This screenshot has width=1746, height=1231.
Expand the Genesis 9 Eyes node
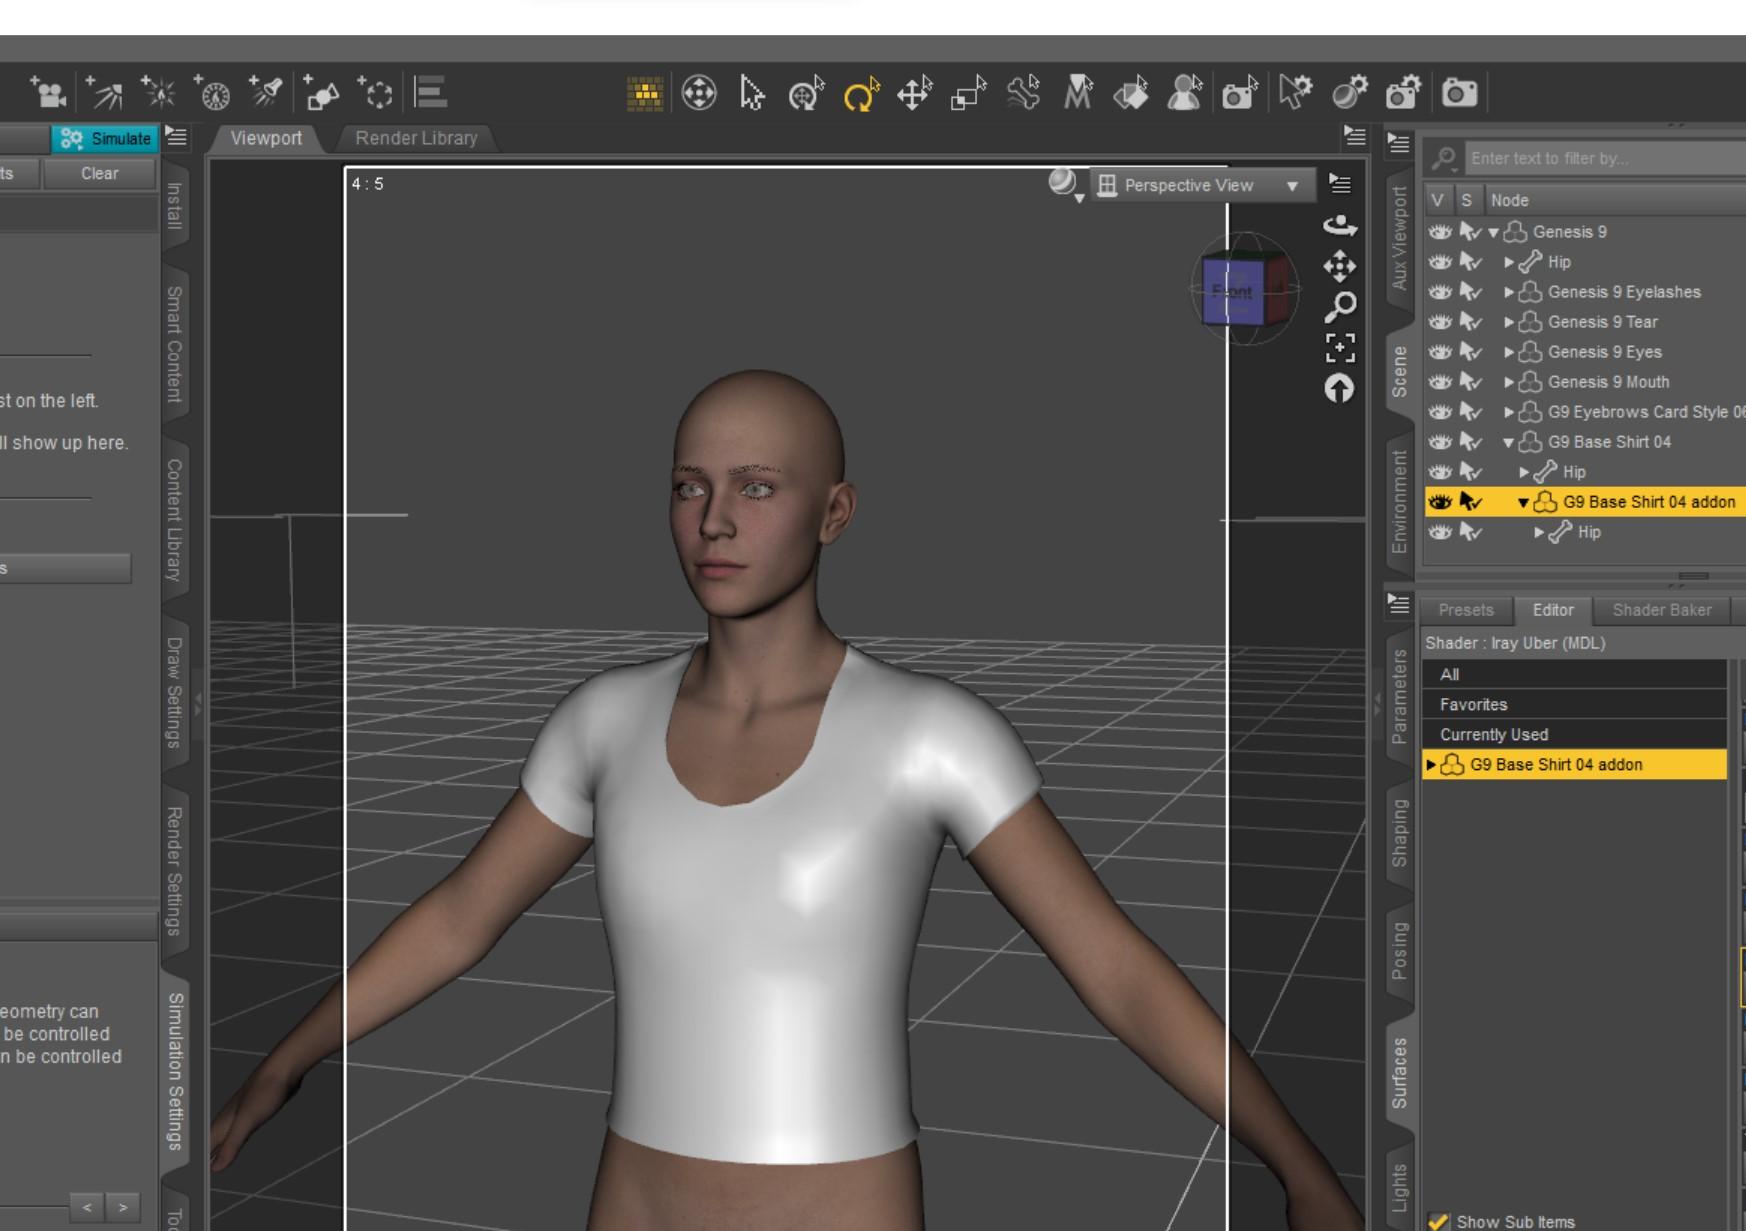point(1509,352)
